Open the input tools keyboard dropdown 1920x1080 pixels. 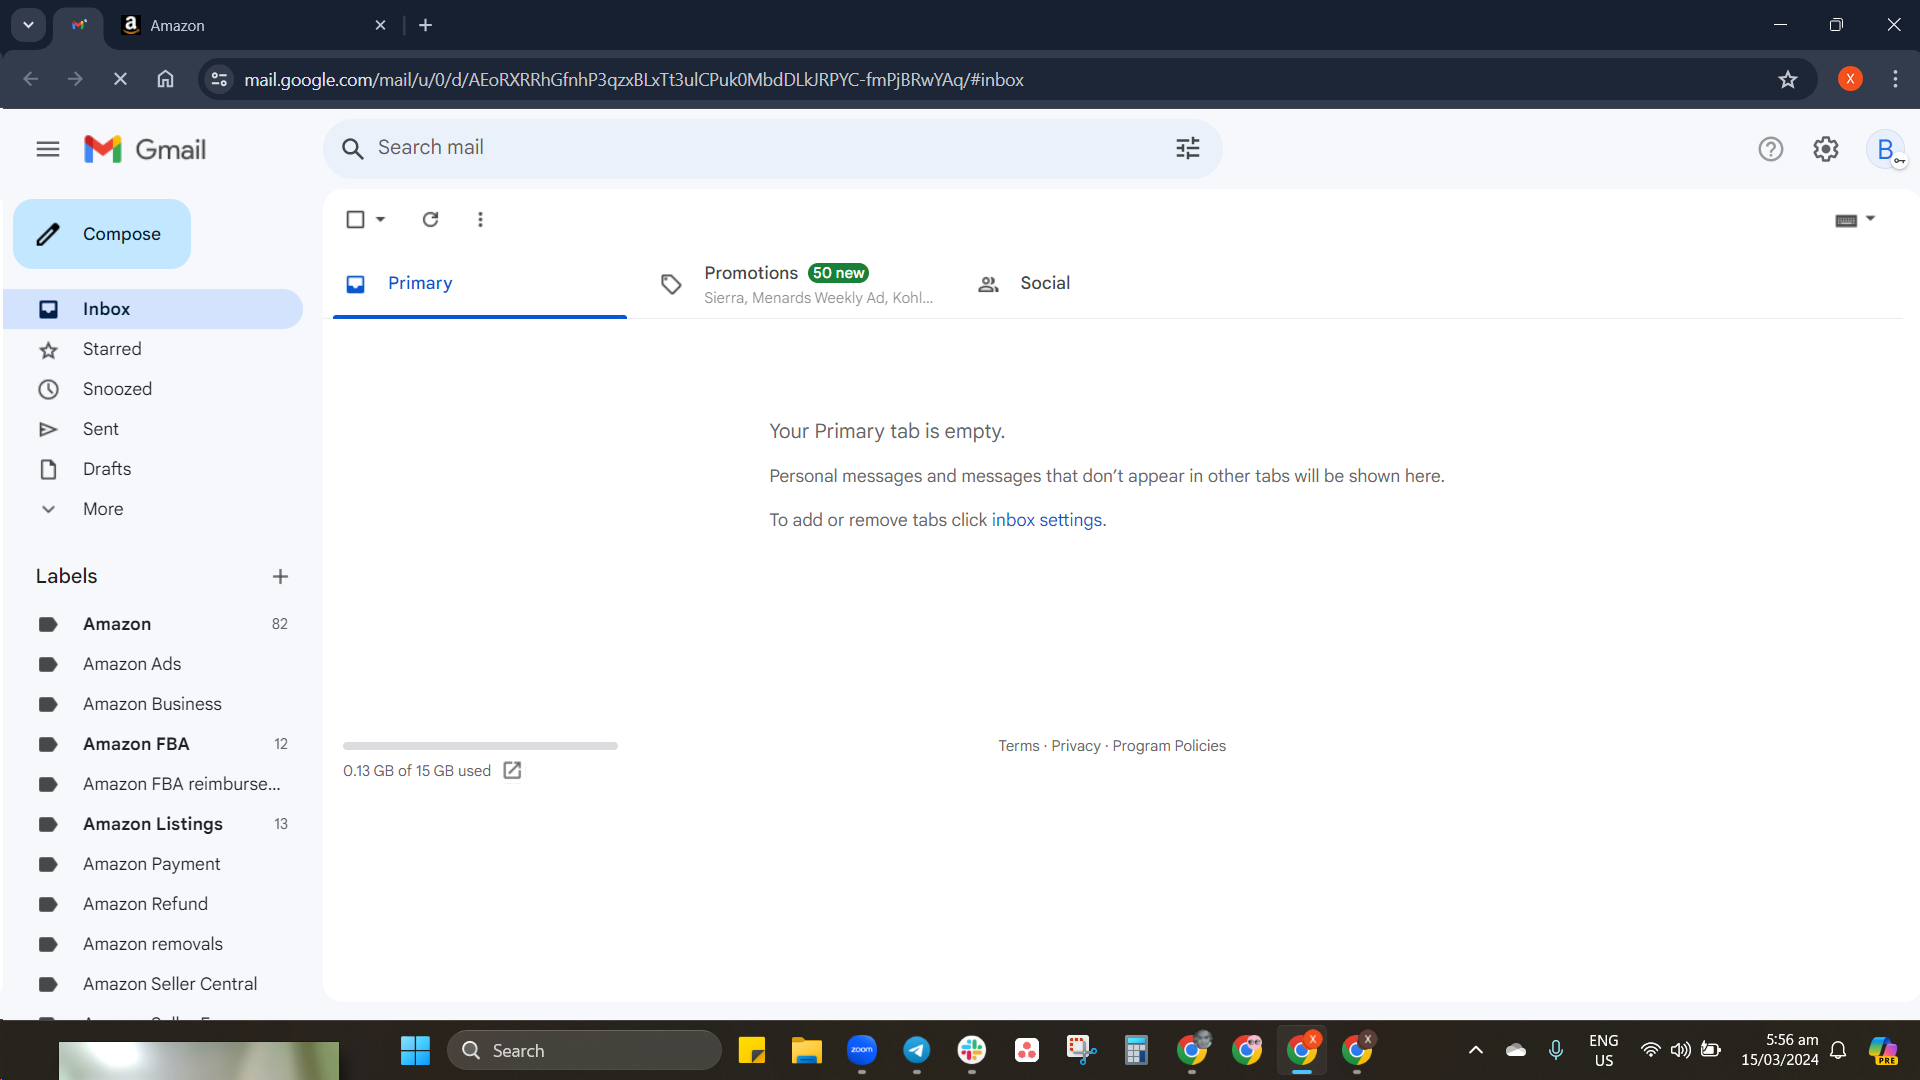tap(1855, 220)
